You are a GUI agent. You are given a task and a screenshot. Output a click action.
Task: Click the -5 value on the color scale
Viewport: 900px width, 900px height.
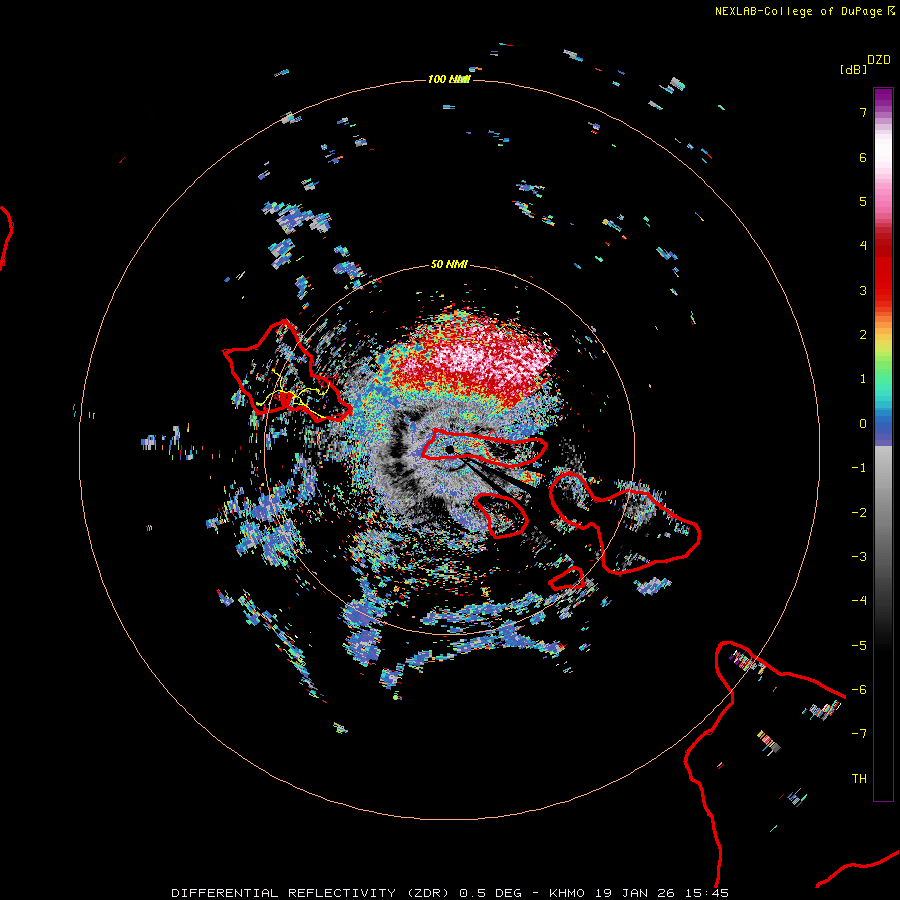point(859,646)
